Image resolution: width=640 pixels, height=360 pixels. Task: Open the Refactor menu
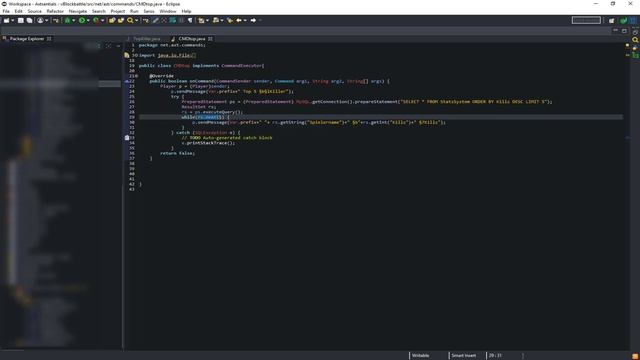tap(55, 11)
